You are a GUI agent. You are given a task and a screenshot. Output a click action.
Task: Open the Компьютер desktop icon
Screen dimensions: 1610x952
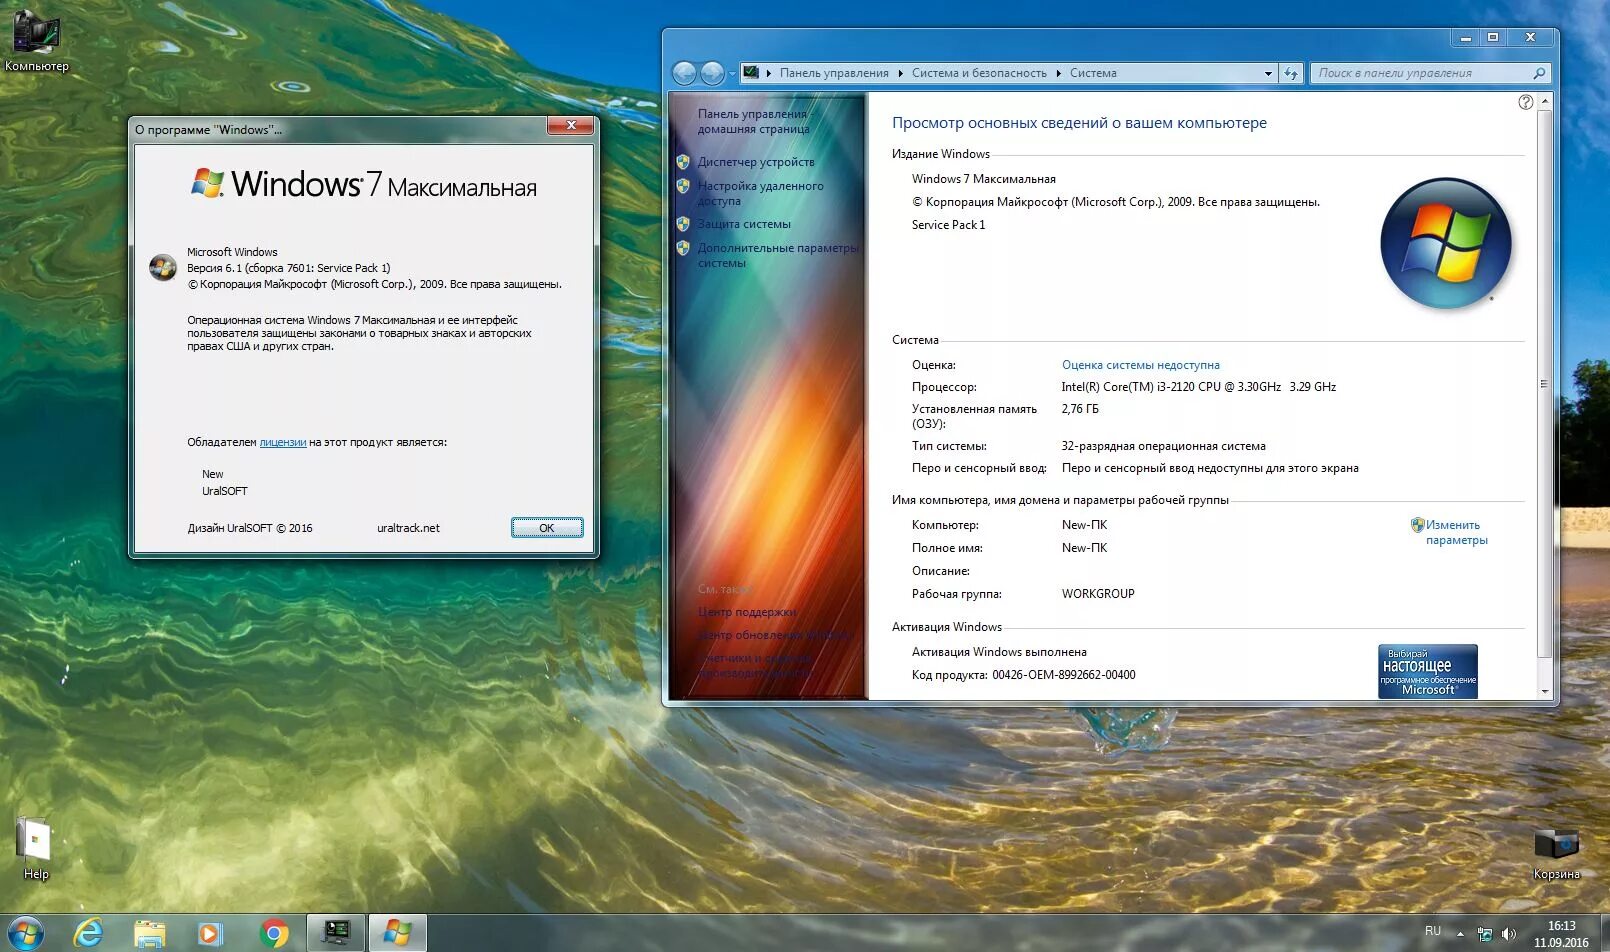click(37, 40)
